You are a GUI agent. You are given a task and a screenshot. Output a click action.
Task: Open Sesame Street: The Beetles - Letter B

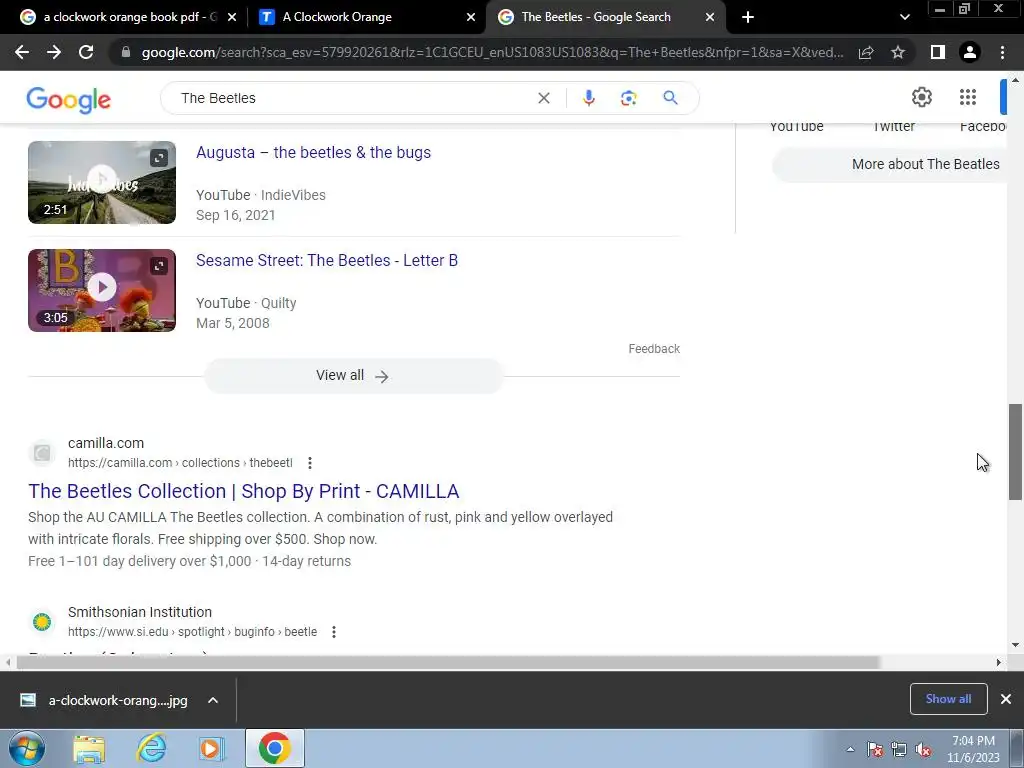[327, 260]
